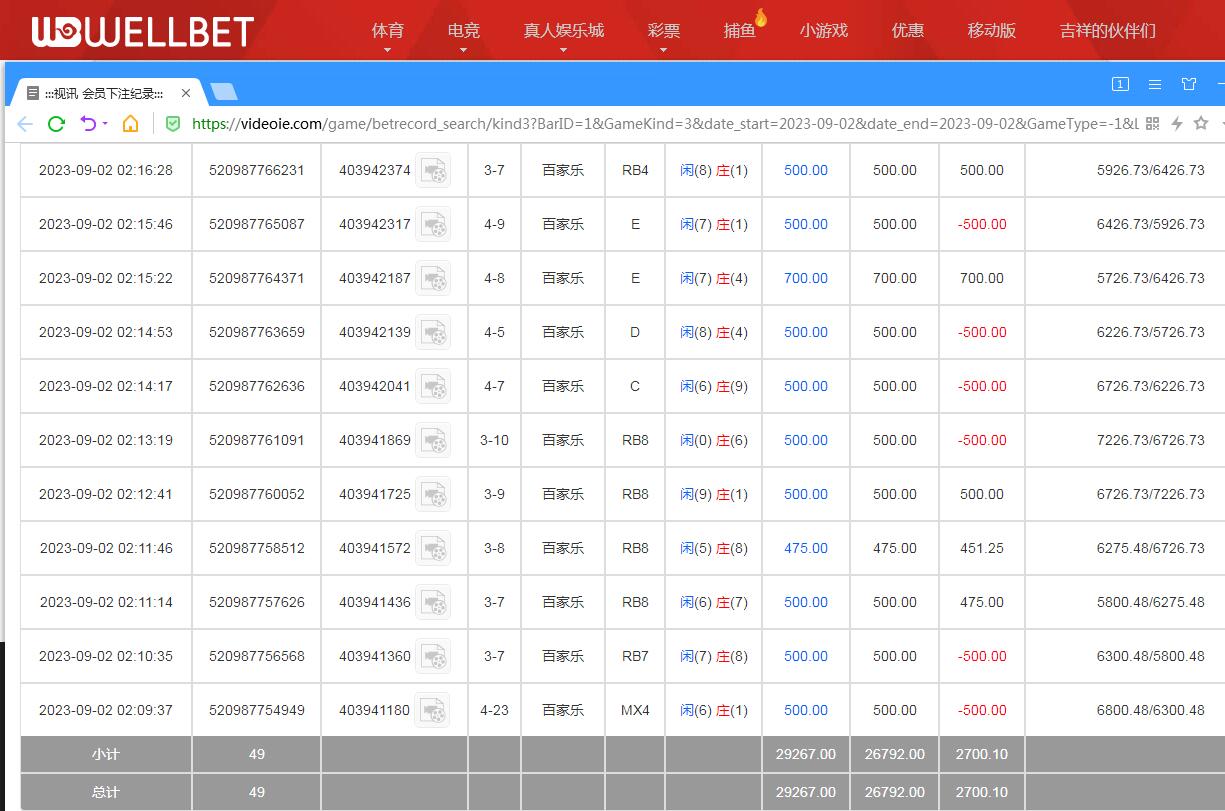Open the 移动版 mobile version page

[x=992, y=30]
